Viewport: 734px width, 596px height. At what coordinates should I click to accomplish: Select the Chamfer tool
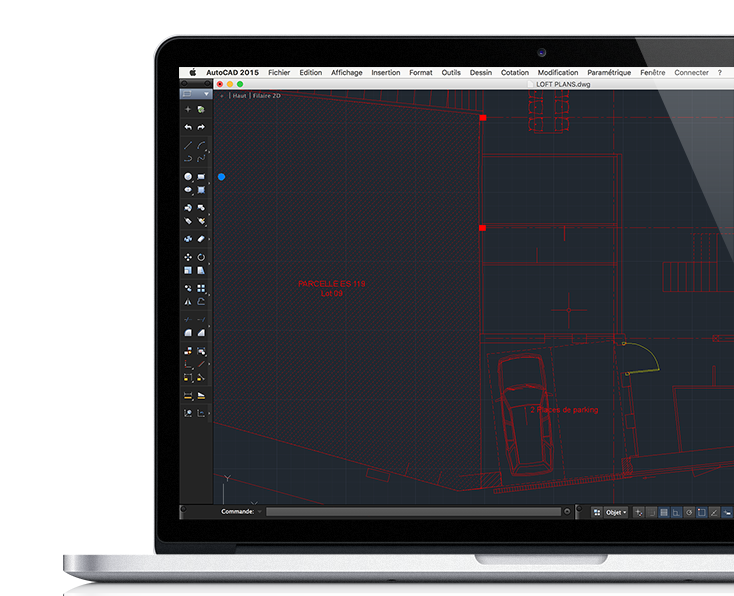[x=201, y=333]
